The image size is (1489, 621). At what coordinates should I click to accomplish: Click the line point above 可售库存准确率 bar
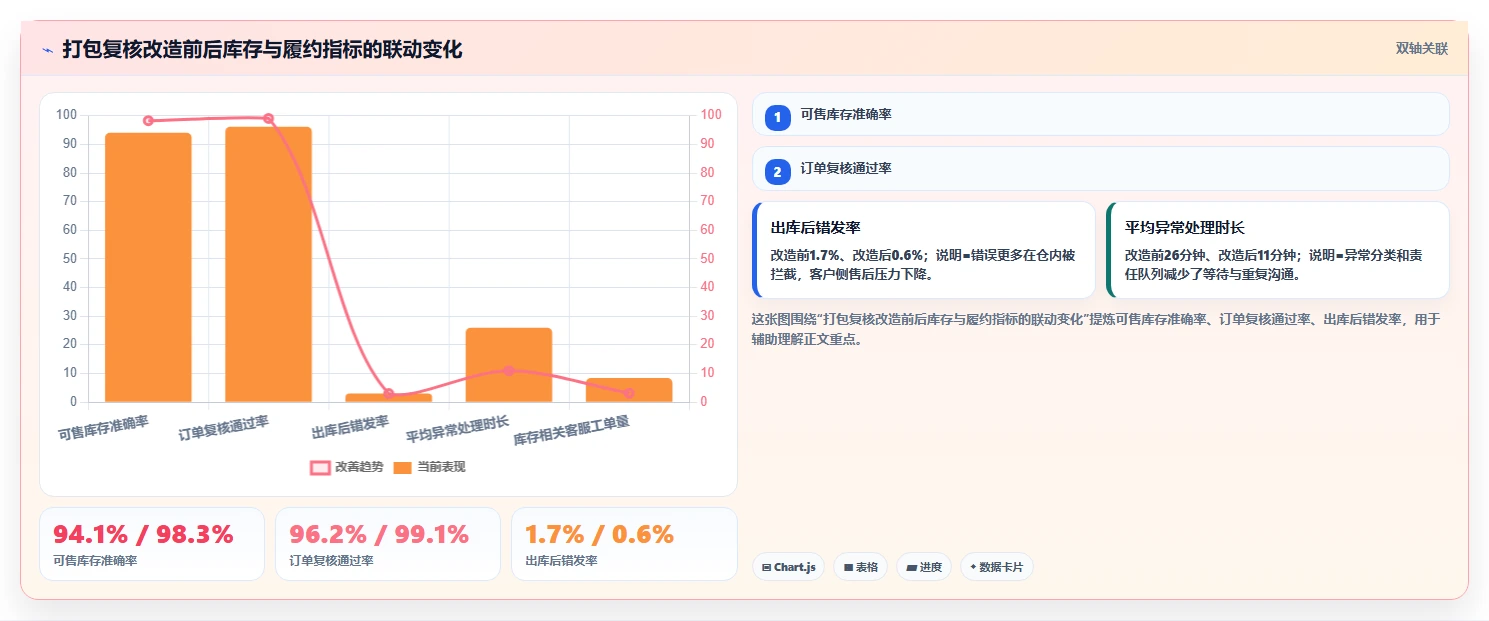(x=148, y=121)
